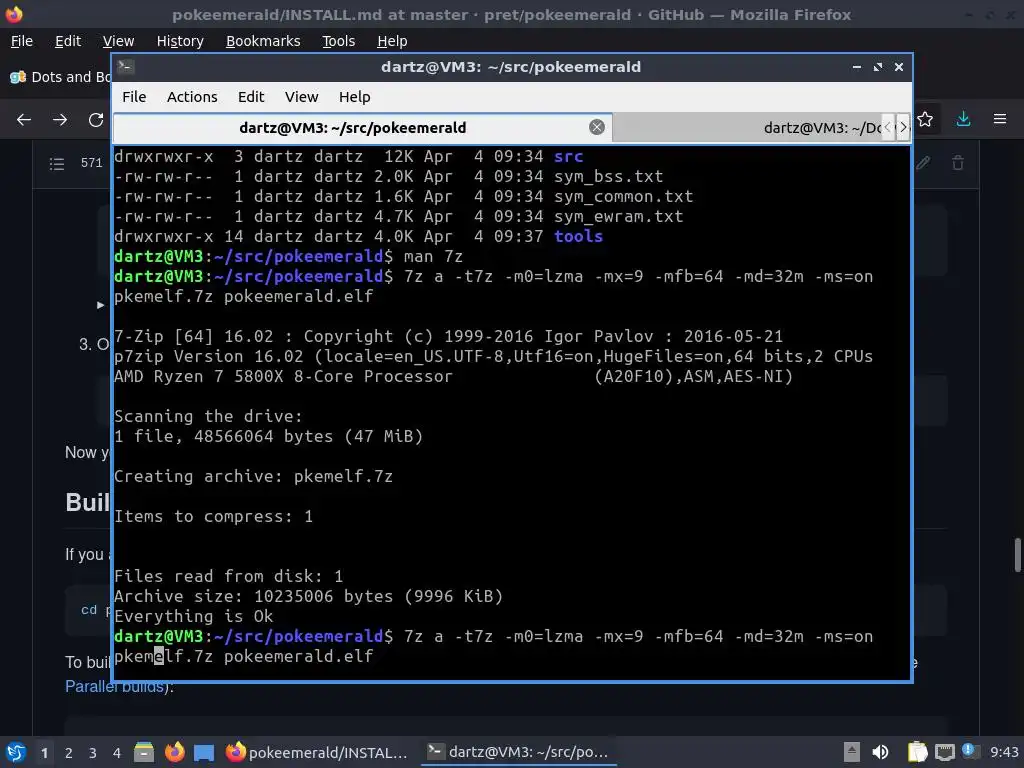Expand the collapsed details triangle on GitHub page
Viewport: 1024px width, 768px height.
[x=100, y=305]
